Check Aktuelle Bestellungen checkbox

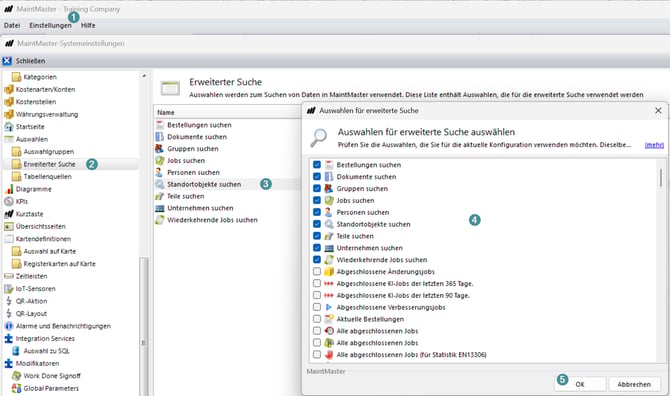click(x=317, y=319)
